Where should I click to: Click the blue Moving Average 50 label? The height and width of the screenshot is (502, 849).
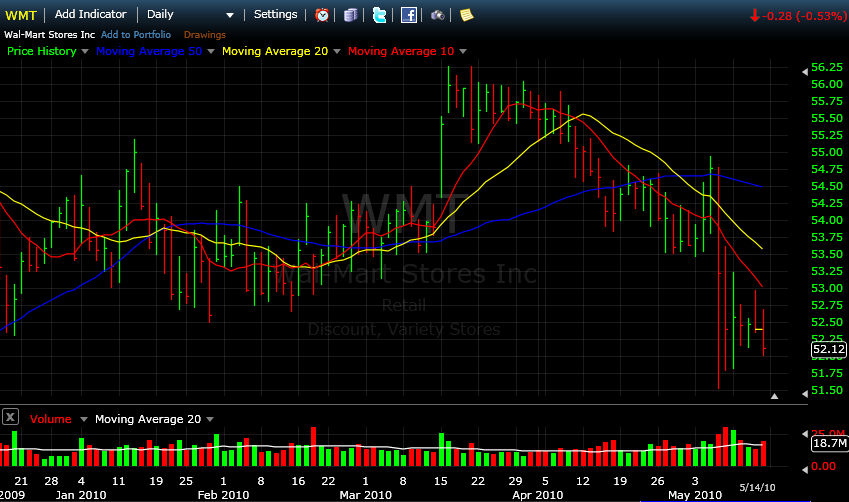pos(149,51)
